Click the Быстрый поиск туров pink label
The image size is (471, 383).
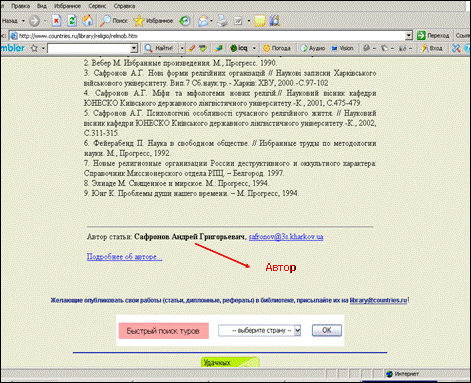click(164, 331)
